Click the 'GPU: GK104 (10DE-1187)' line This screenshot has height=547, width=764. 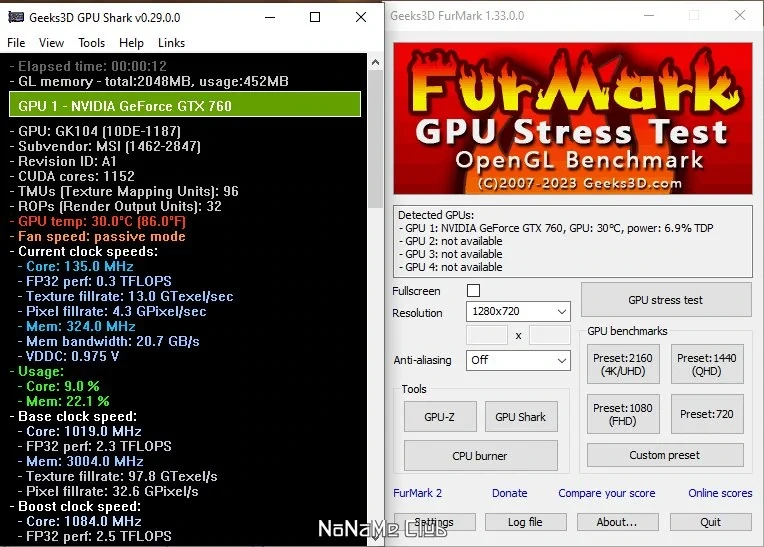pyautogui.click(x=96, y=132)
